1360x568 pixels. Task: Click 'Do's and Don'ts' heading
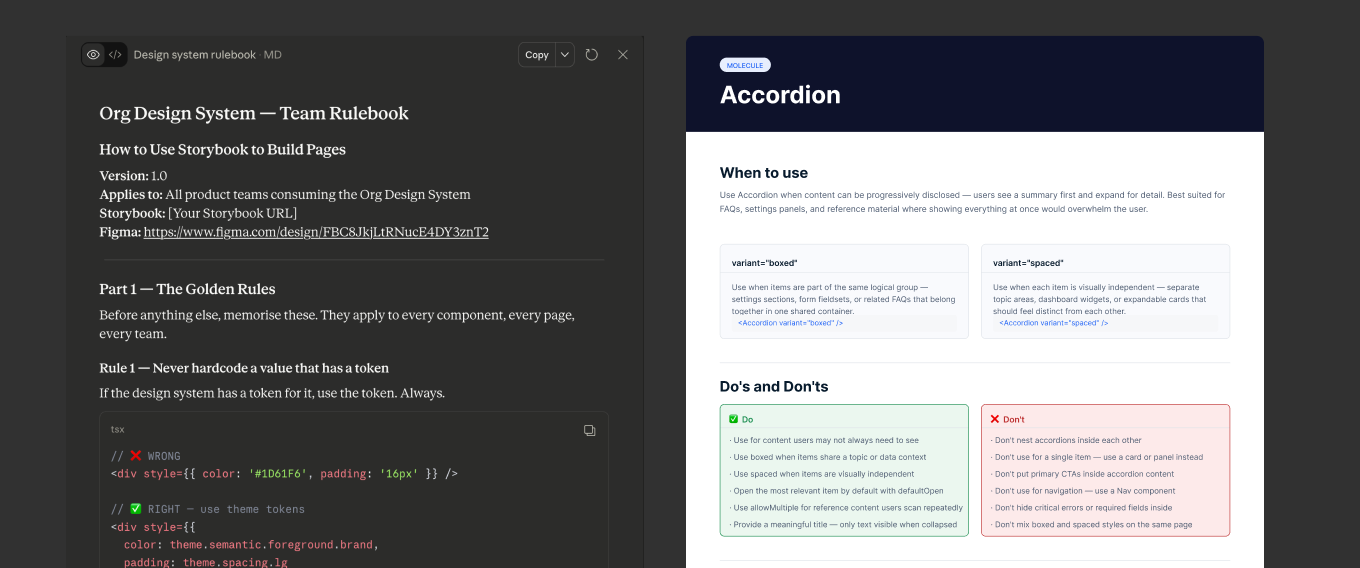pos(774,387)
